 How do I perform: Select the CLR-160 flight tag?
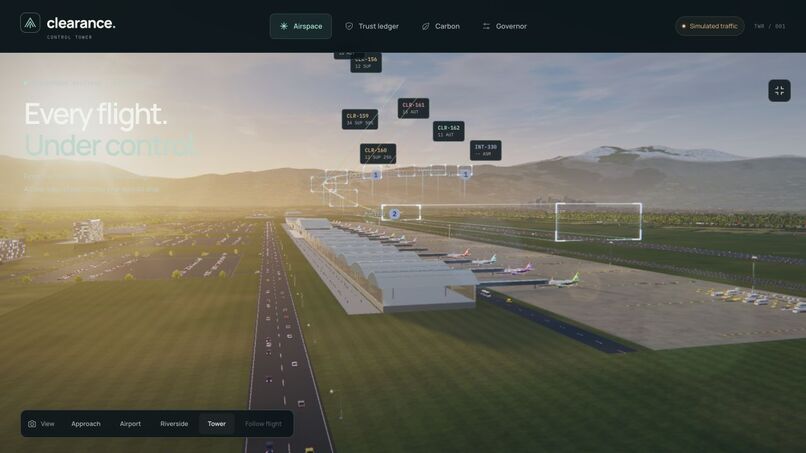pos(378,154)
